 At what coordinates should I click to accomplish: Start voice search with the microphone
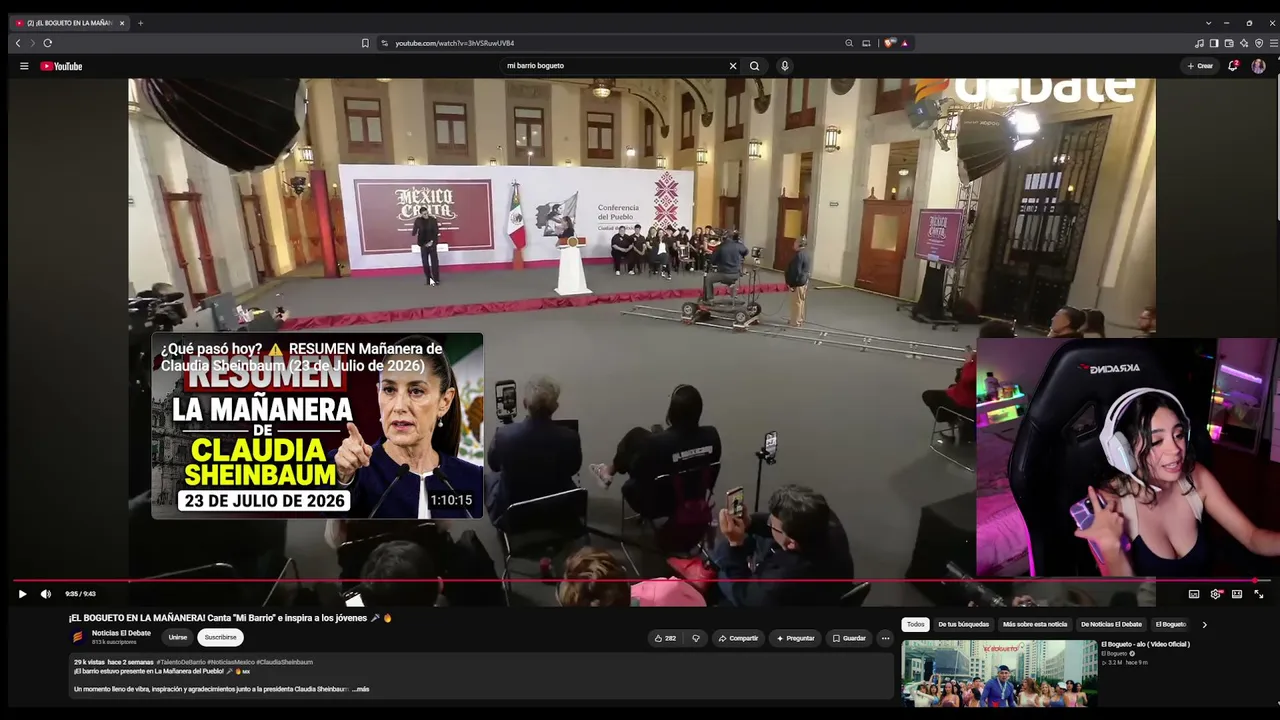[785, 66]
